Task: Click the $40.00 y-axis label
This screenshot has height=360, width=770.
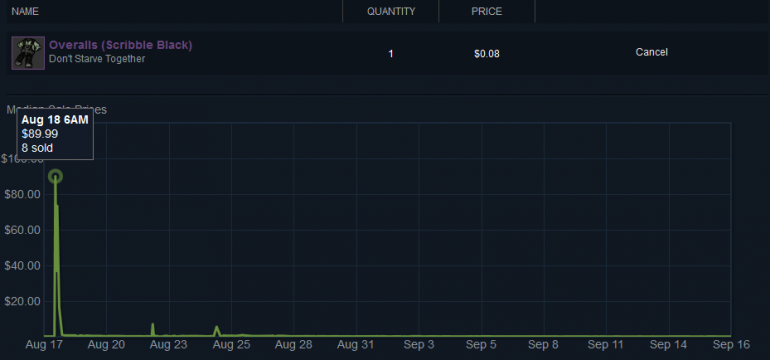Action: (x=22, y=266)
